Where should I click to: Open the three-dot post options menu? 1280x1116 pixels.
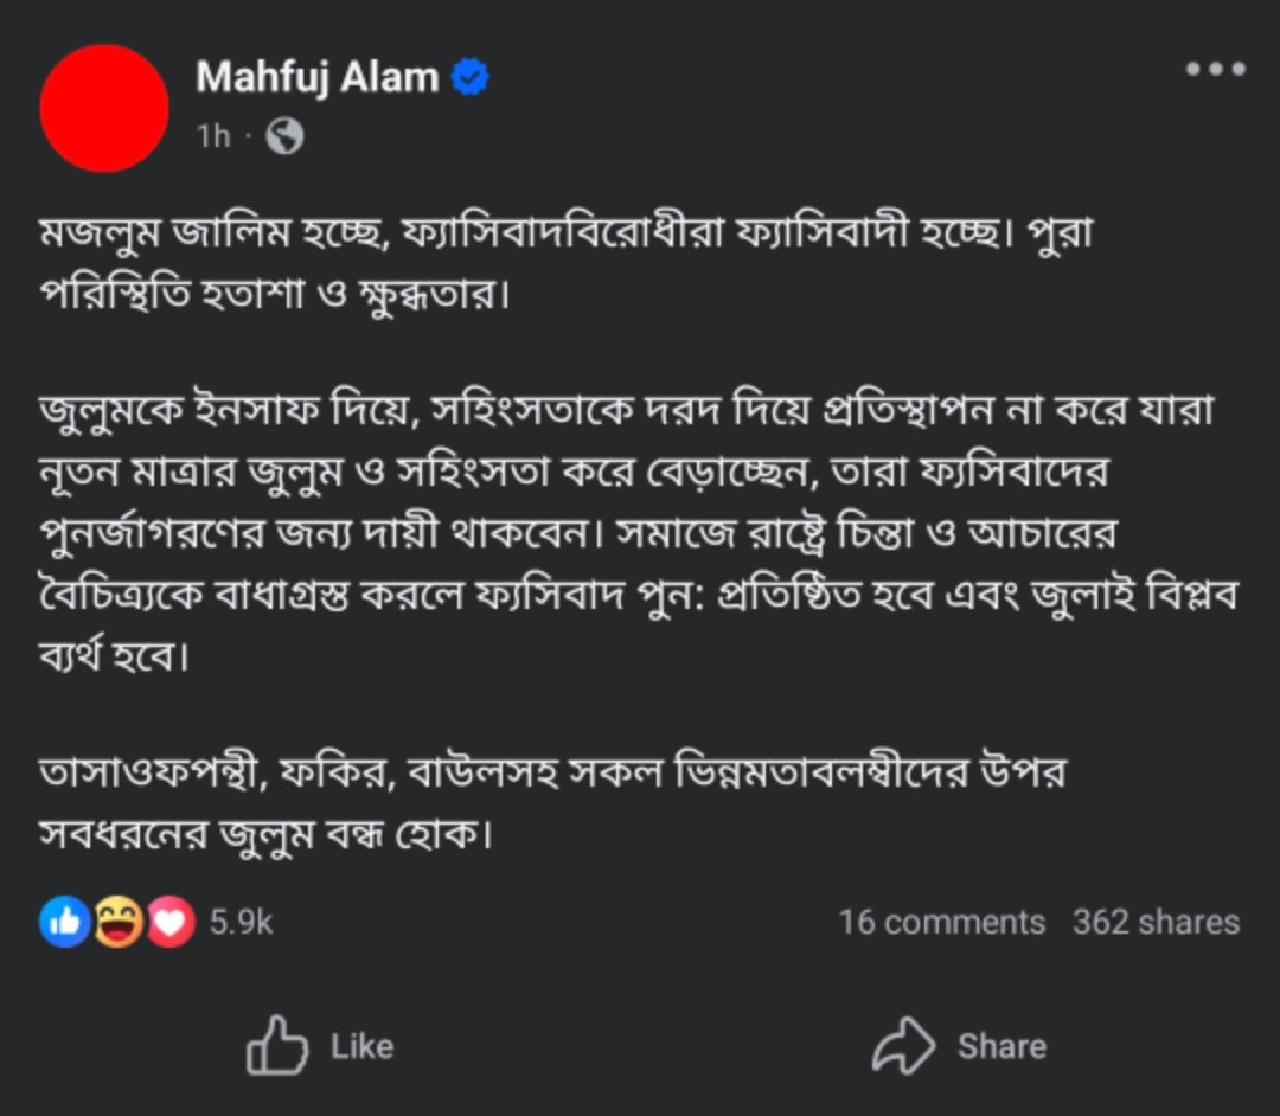[x=1215, y=70]
